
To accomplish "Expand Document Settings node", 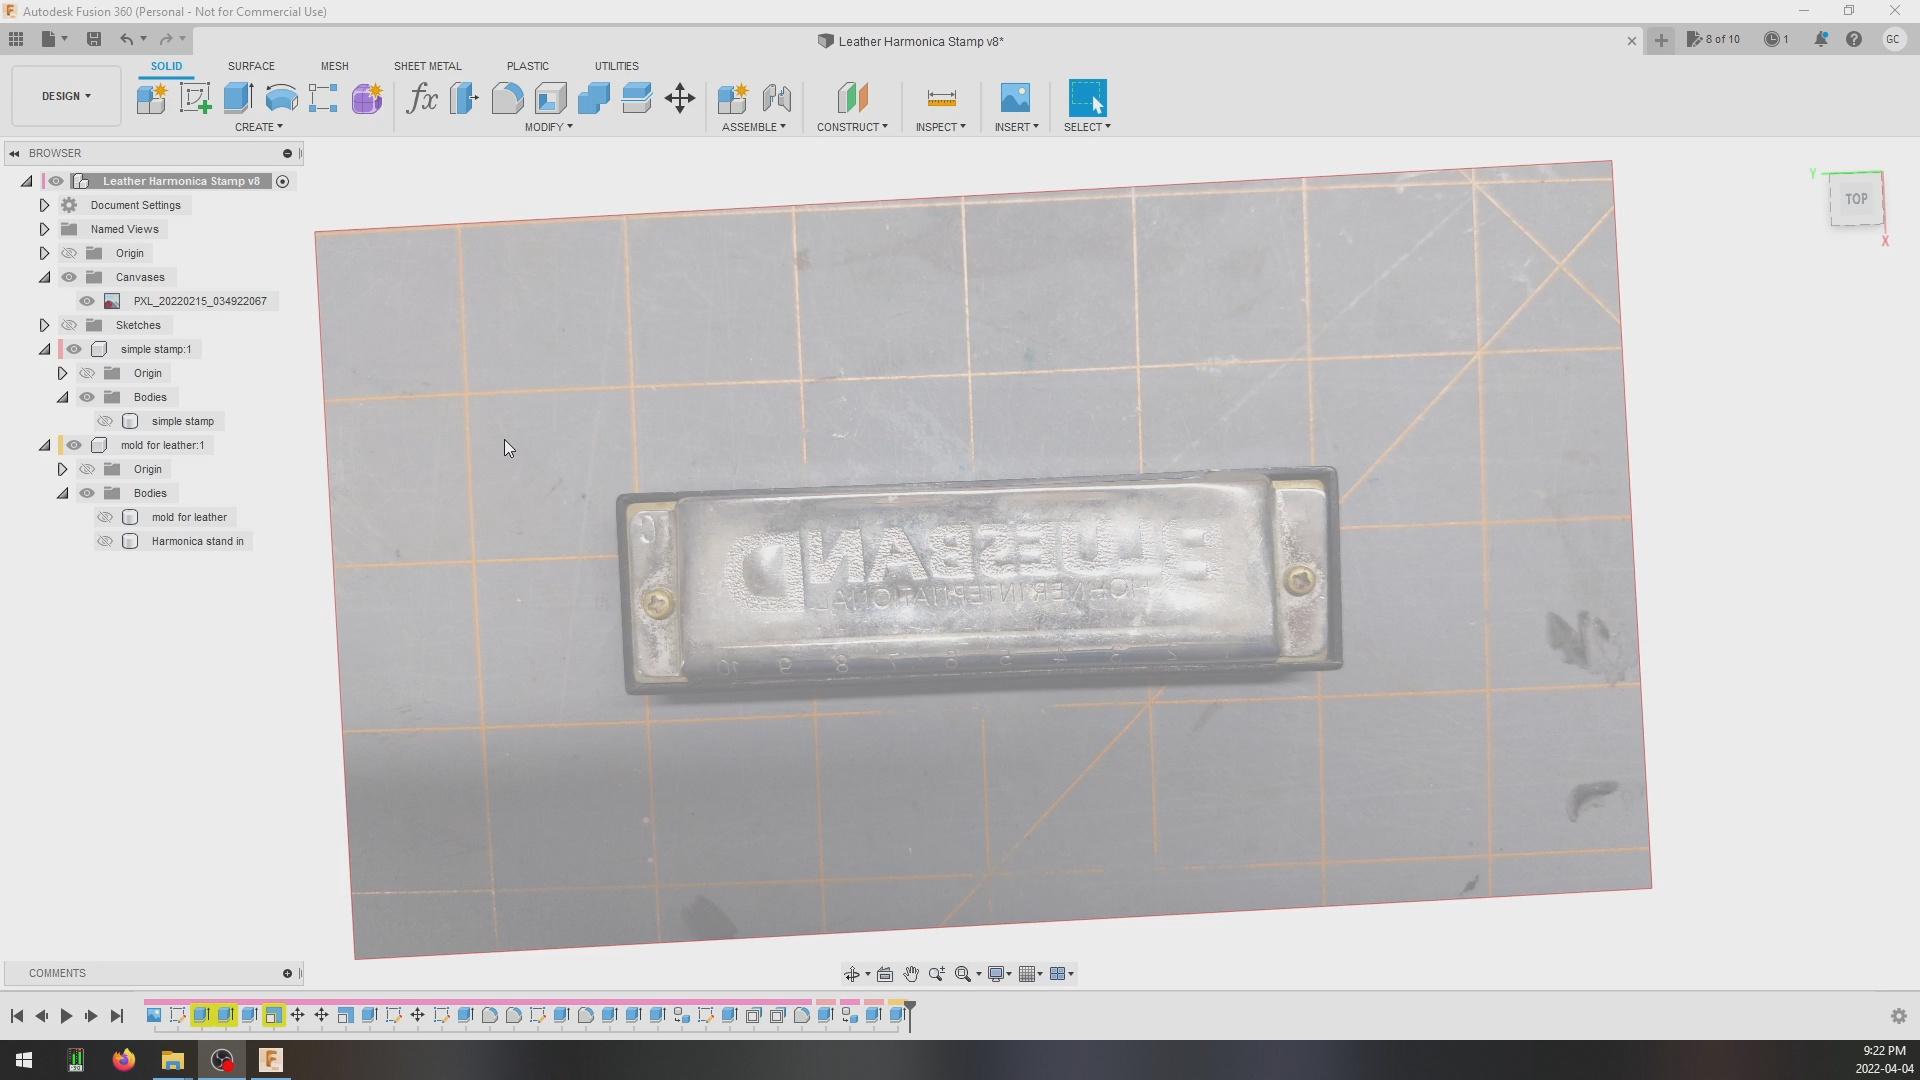I will click(44, 205).
